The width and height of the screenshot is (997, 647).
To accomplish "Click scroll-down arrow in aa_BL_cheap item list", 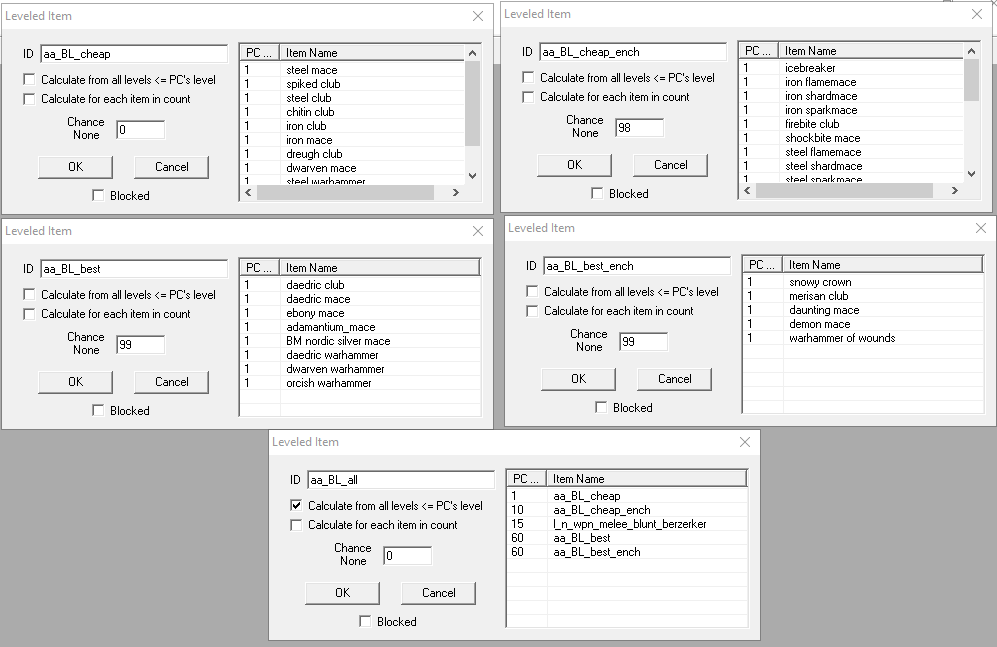I will tap(472, 176).
